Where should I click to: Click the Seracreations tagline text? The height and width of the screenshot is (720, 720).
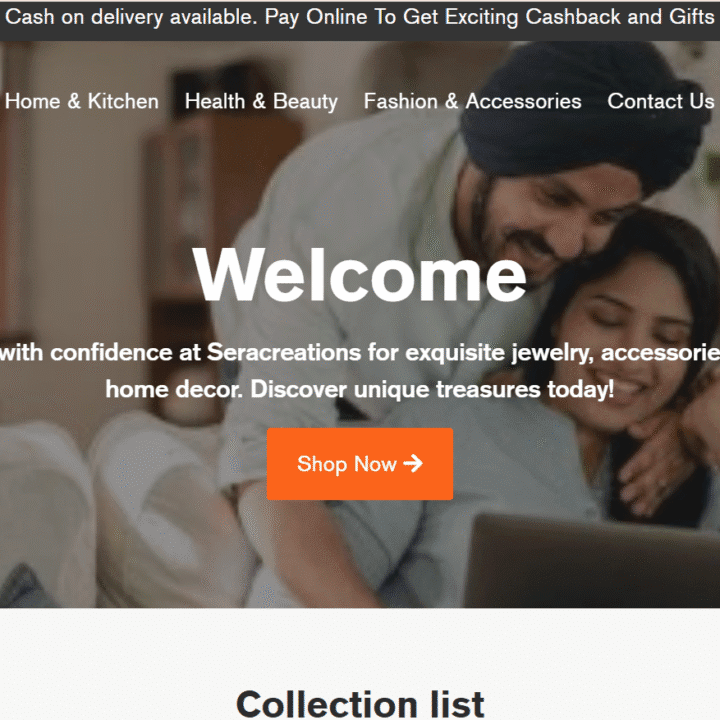tap(360, 371)
